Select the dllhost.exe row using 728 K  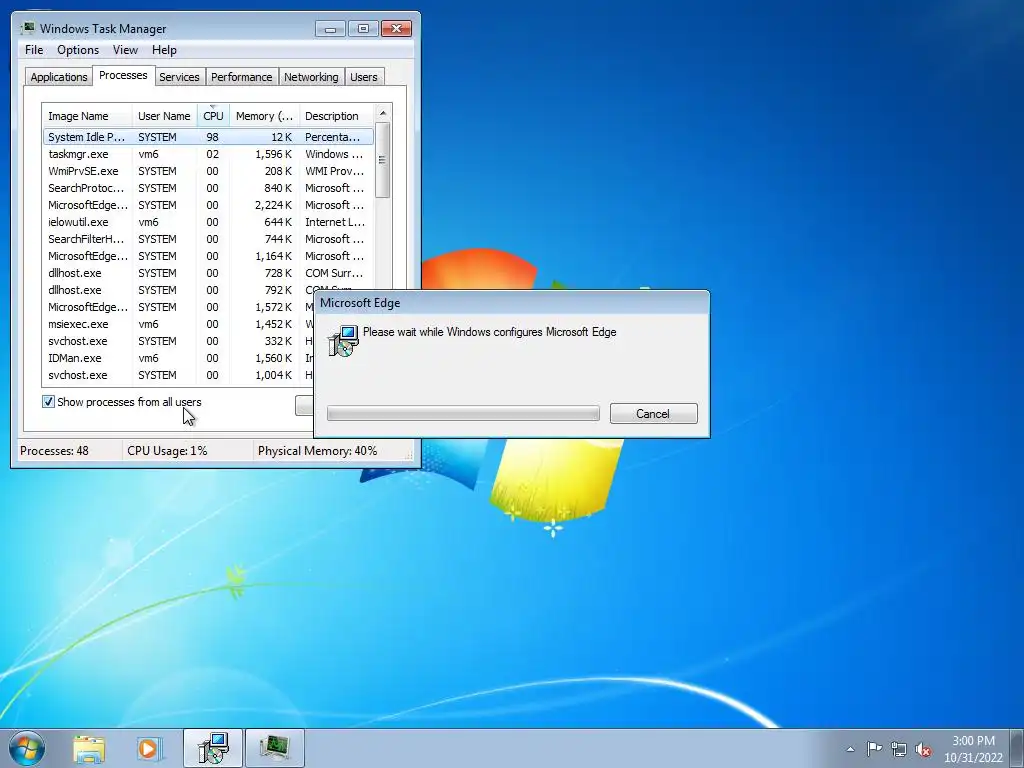[x=208, y=273]
